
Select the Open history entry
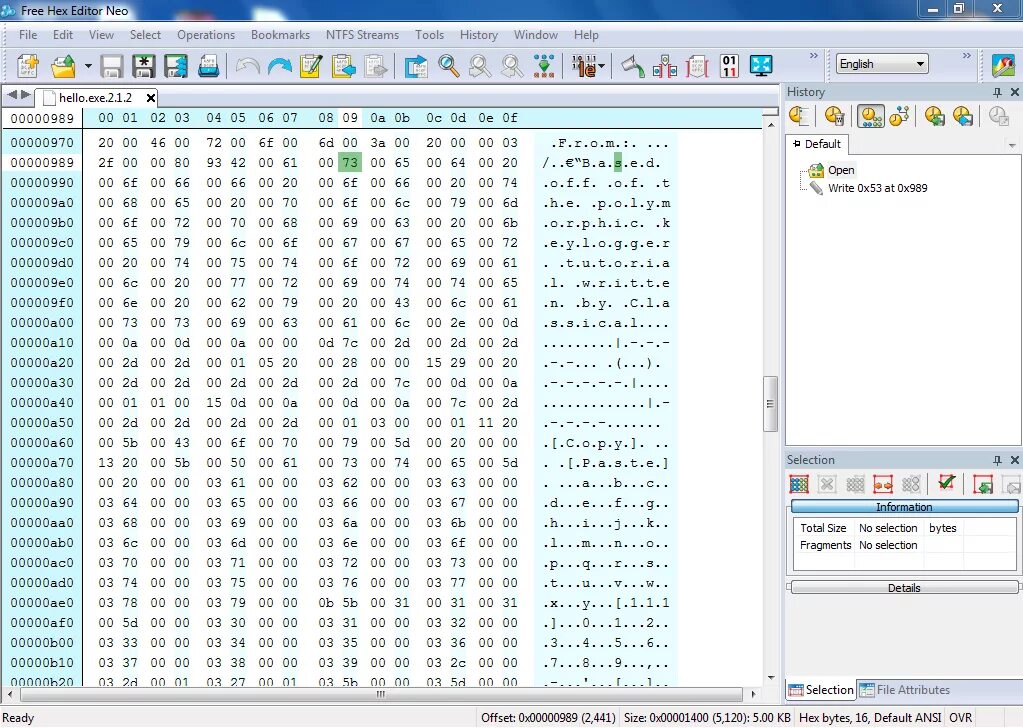(841, 170)
